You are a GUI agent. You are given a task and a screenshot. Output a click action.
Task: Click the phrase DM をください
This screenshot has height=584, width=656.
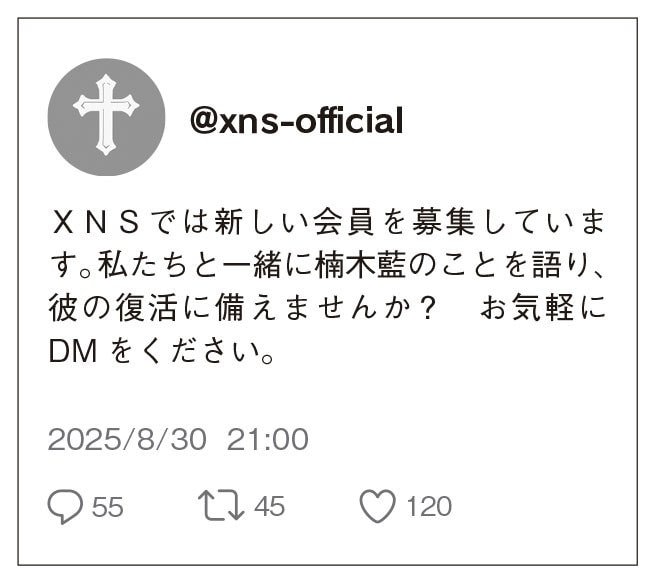point(161,351)
